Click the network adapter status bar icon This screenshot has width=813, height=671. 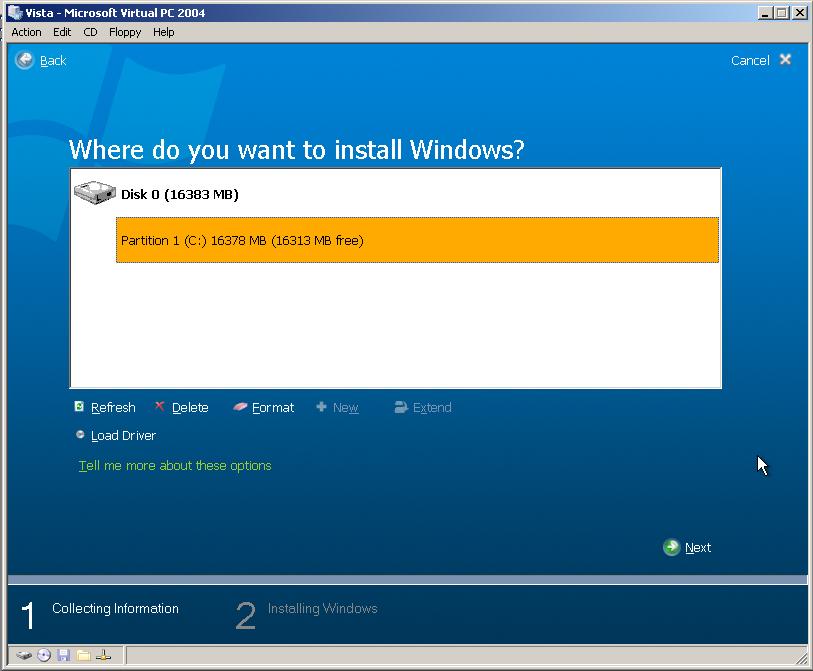103,655
